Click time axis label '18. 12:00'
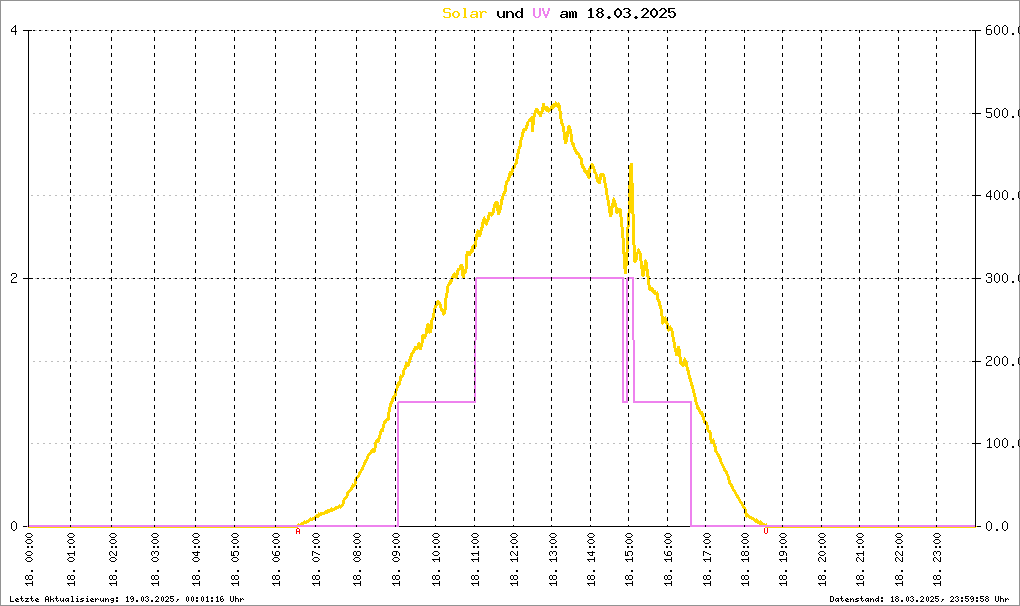The height and width of the screenshot is (606, 1020). pyautogui.click(x=515, y=559)
